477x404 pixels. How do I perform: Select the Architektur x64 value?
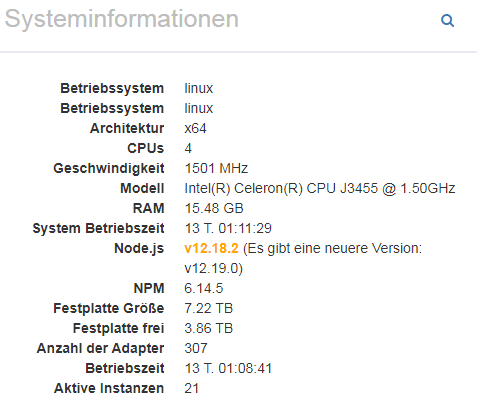195,128
